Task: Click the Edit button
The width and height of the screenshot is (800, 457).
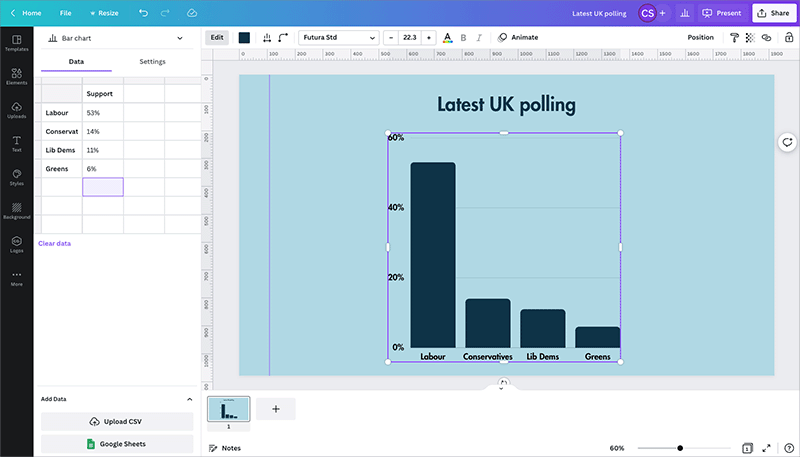Action: (x=217, y=37)
